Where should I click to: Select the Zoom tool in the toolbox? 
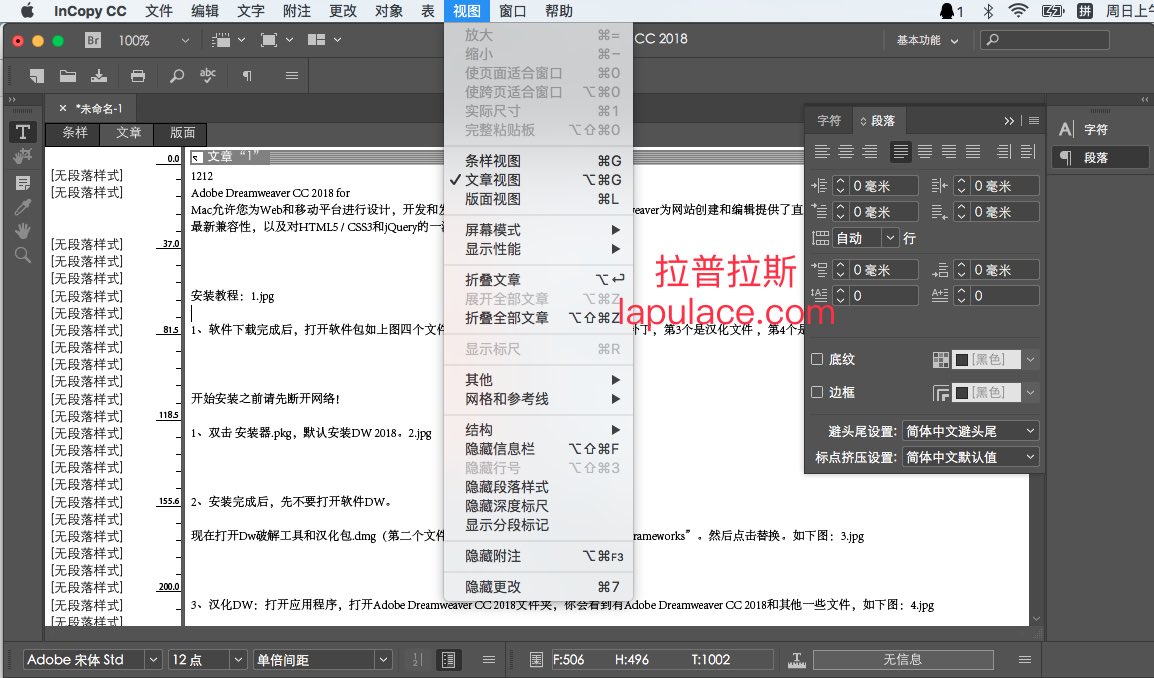click(x=23, y=255)
